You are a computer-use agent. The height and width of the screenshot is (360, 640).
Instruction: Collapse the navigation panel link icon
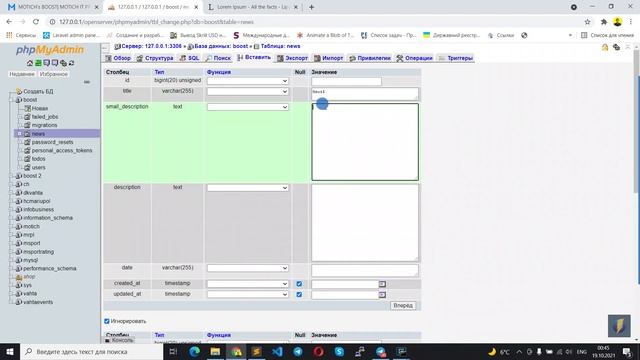click(x=87, y=82)
